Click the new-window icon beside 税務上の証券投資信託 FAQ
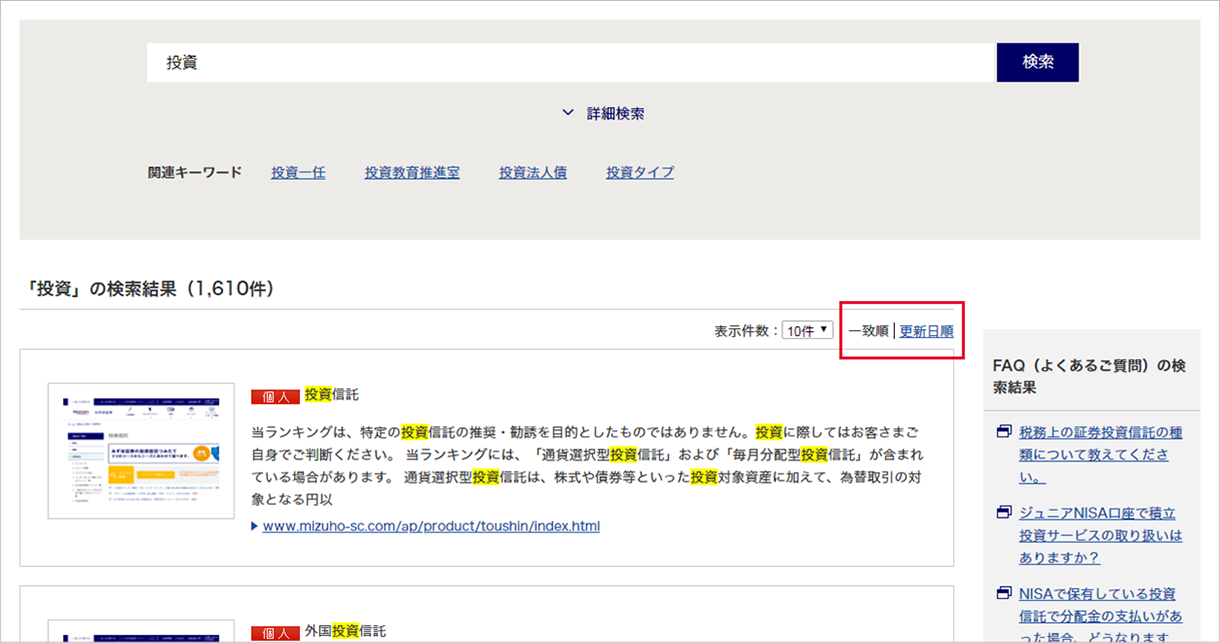Viewport: 1220px width, 643px height. pyautogui.click(x=1003, y=433)
